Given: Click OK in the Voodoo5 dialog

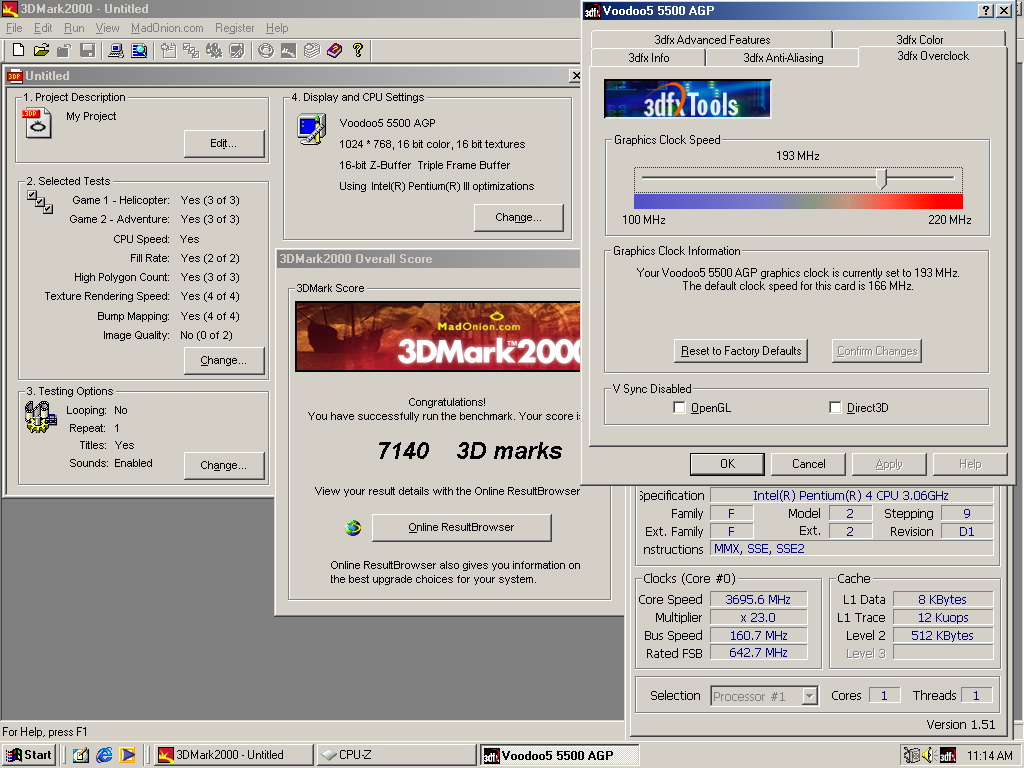Looking at the screenshot, I should [x=727, y=464].
